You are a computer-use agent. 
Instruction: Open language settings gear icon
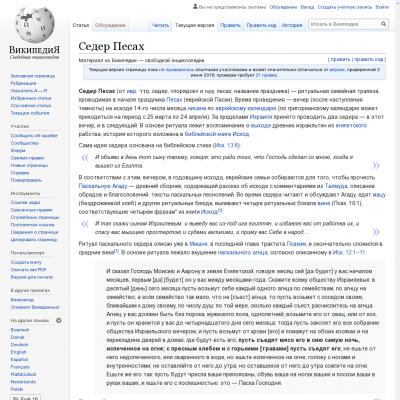coord(59,320)
